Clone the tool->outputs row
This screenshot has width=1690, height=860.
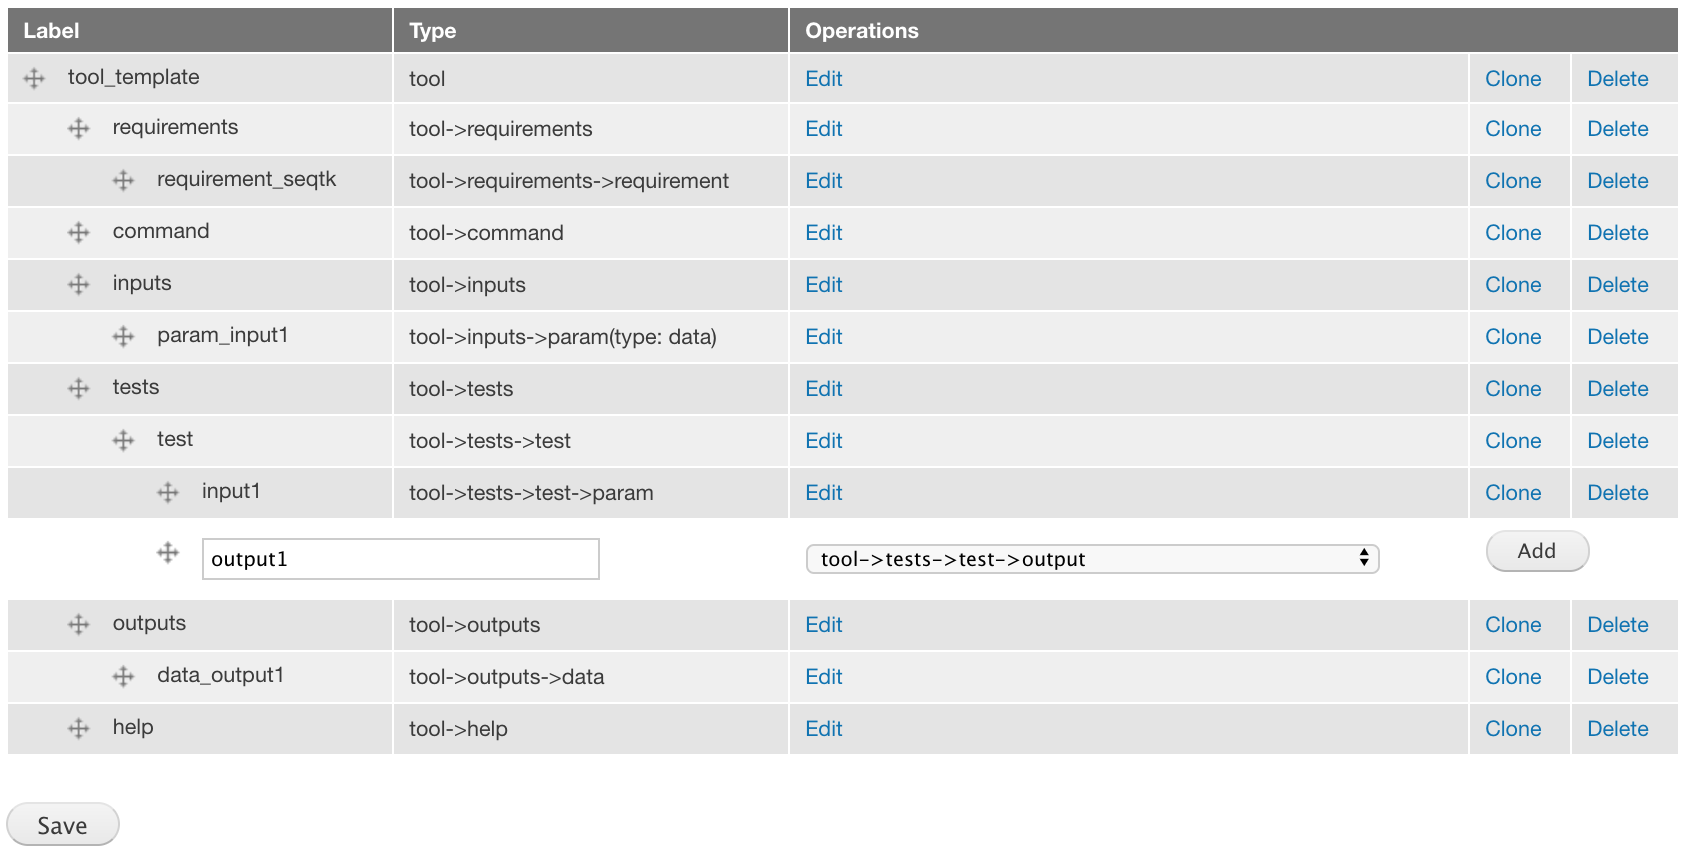coord(1513,625)
